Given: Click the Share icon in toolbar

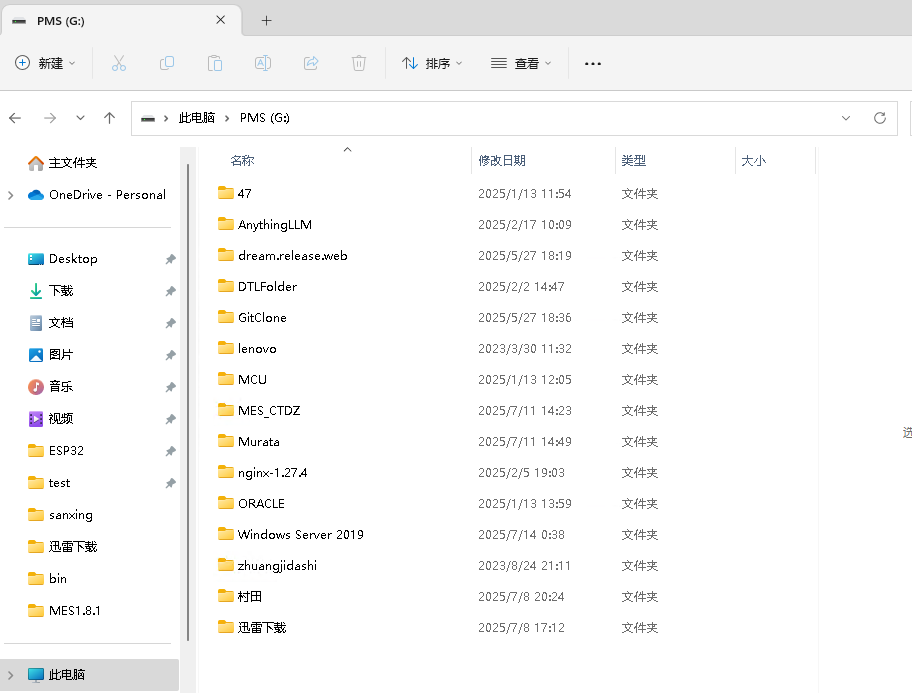Looking at the screenshot, I should 311,63.
